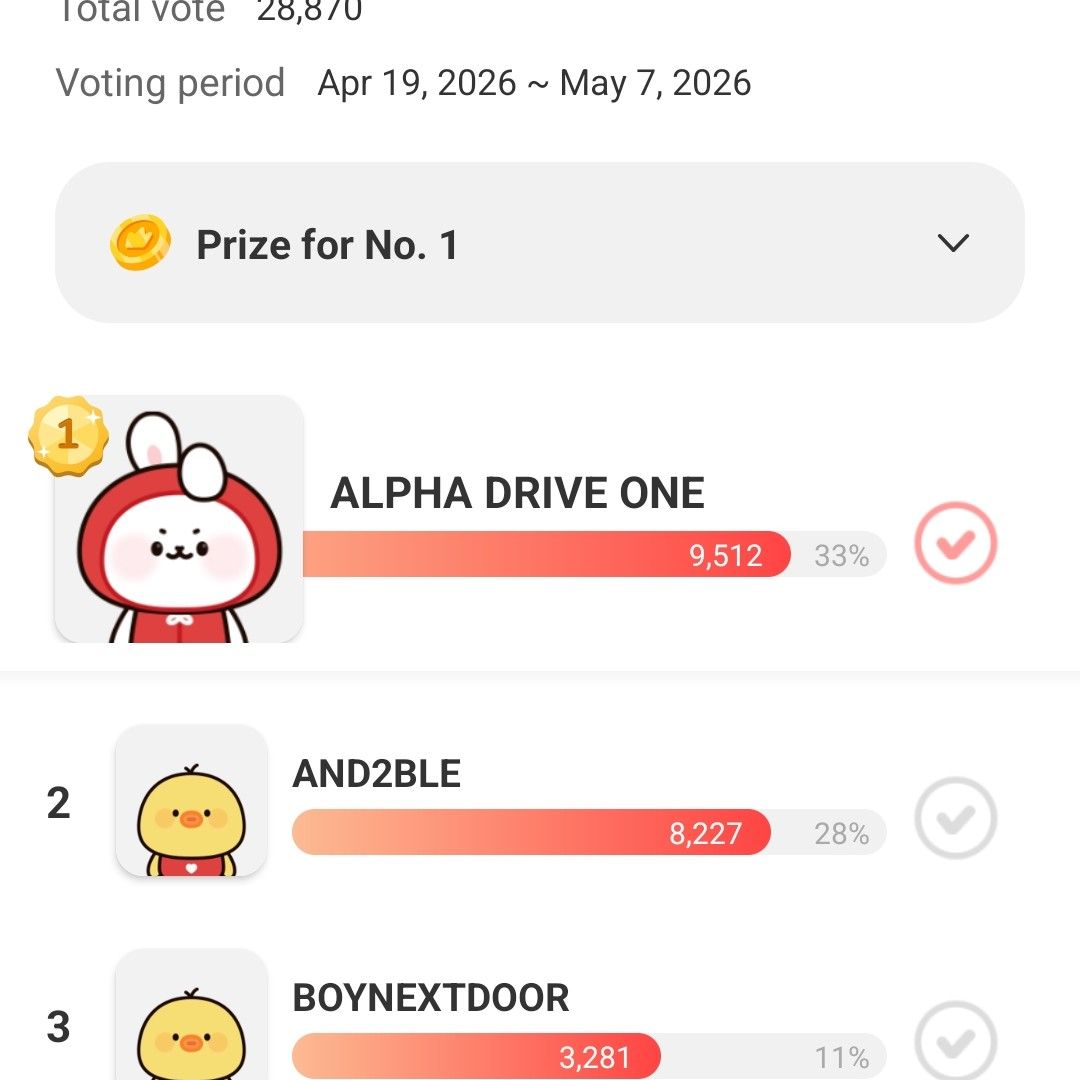Click the AND2BLE chick avatar icon
The image size is (1080, 1080).
click(191, 800)
